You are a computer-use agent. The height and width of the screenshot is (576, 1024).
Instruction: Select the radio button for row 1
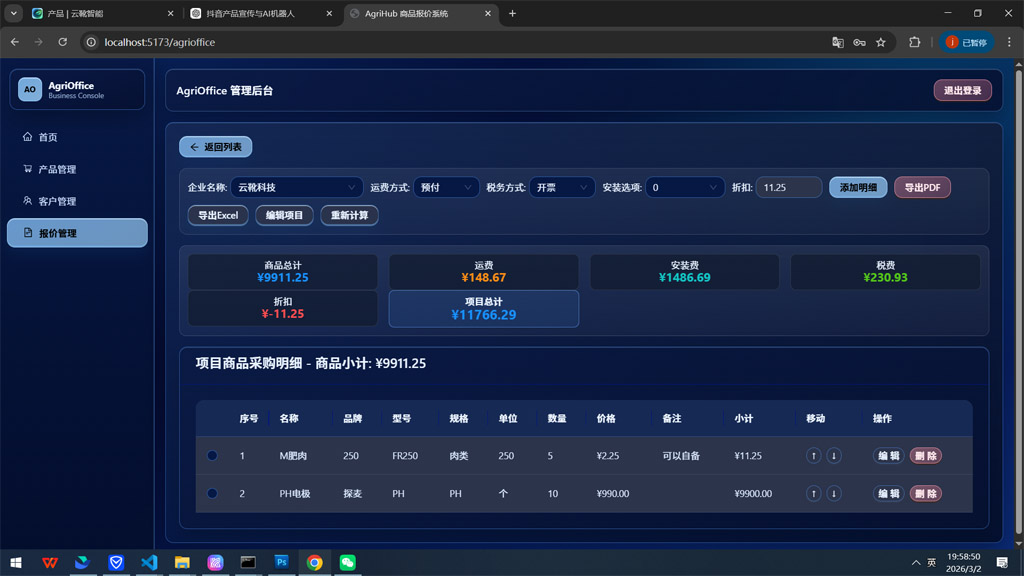pos(211,455)
